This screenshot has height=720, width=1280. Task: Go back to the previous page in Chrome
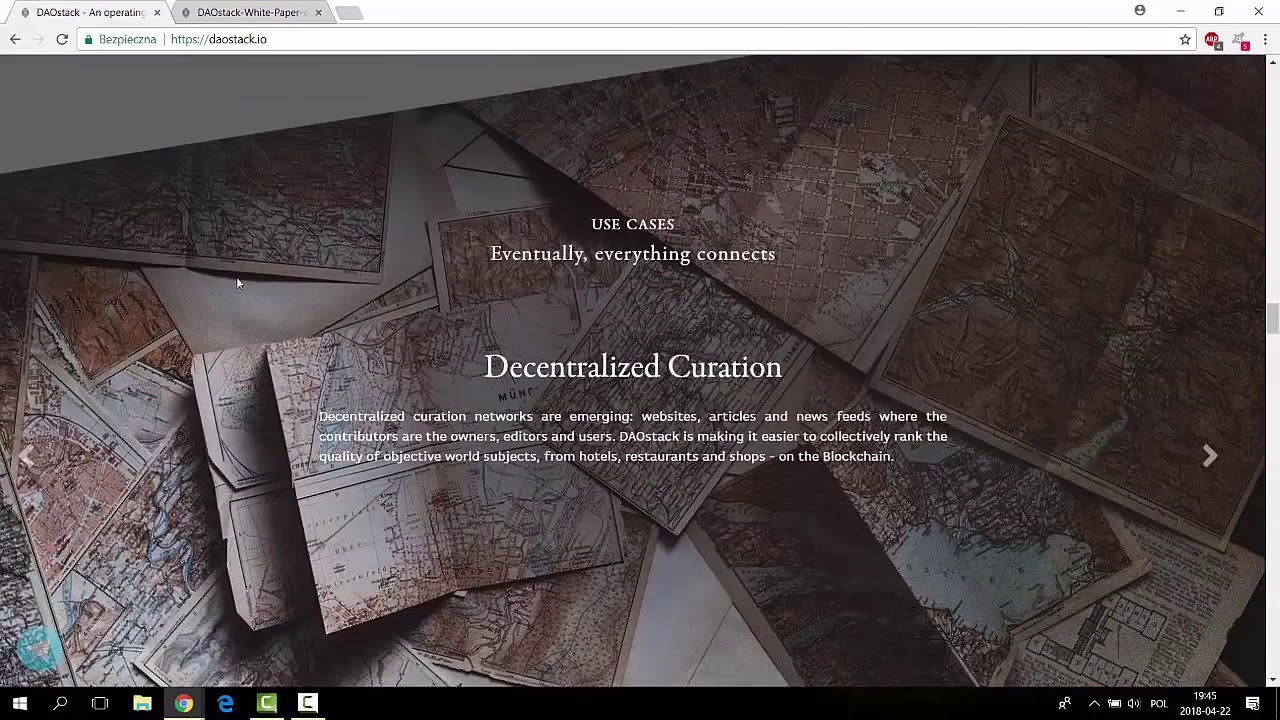(15, 39)
